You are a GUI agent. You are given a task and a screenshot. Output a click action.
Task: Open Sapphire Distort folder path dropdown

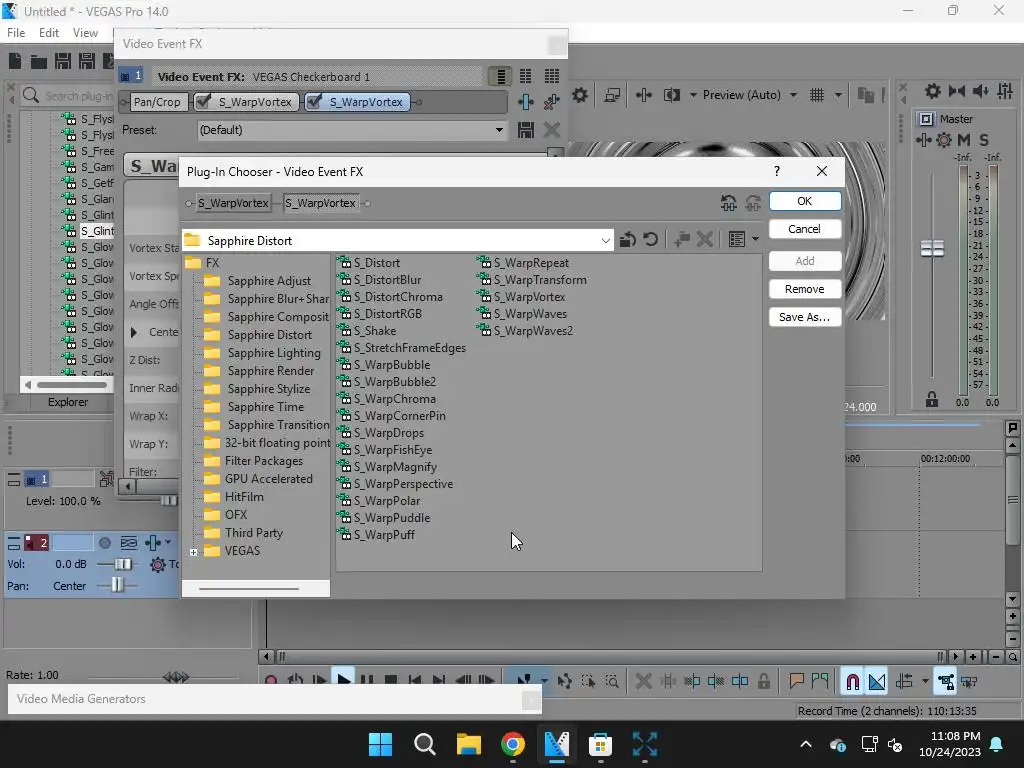(605, 241)
